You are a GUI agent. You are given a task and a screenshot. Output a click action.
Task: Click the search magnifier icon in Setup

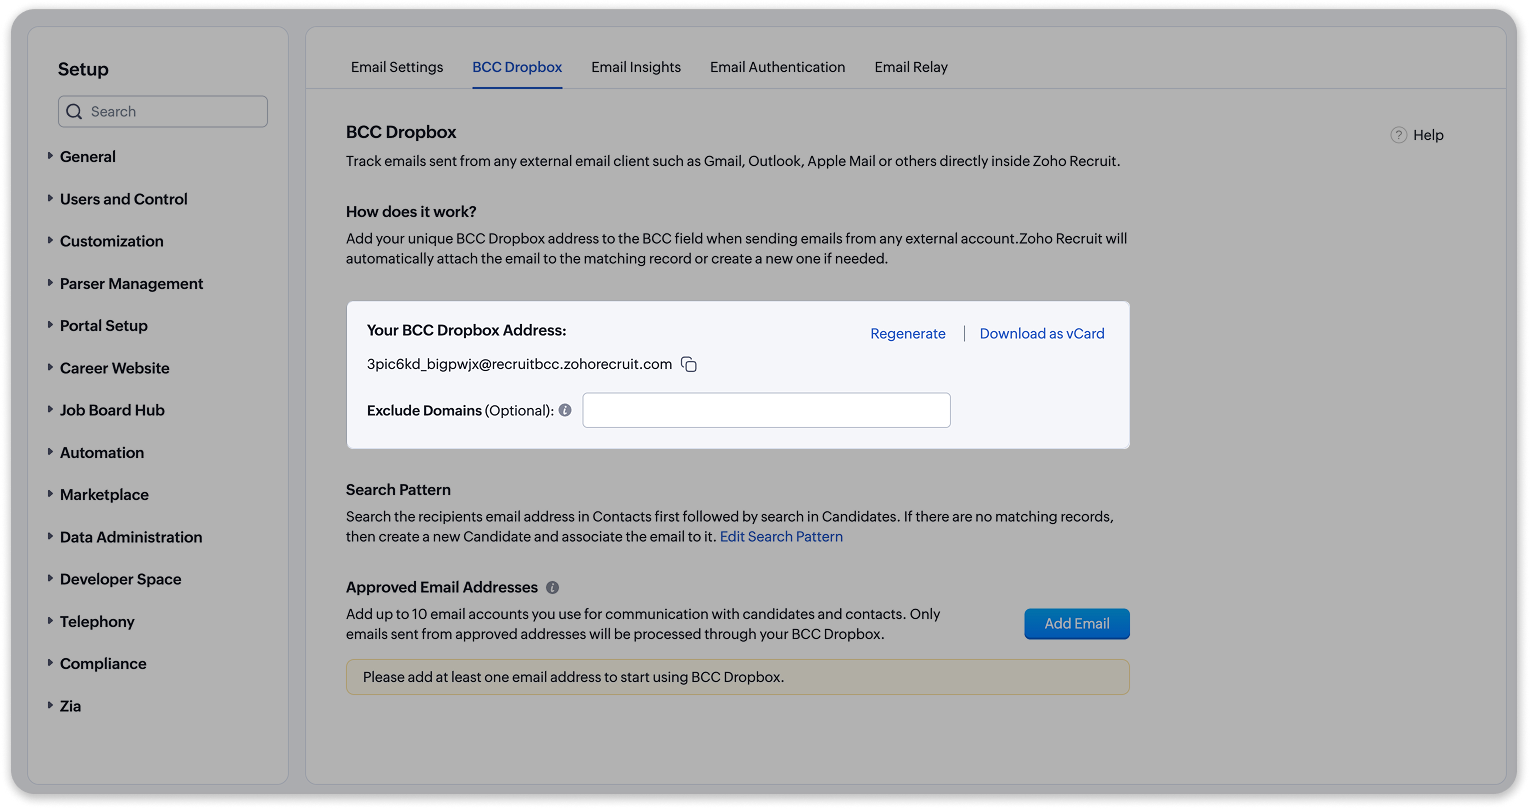(x=74, y=112)
